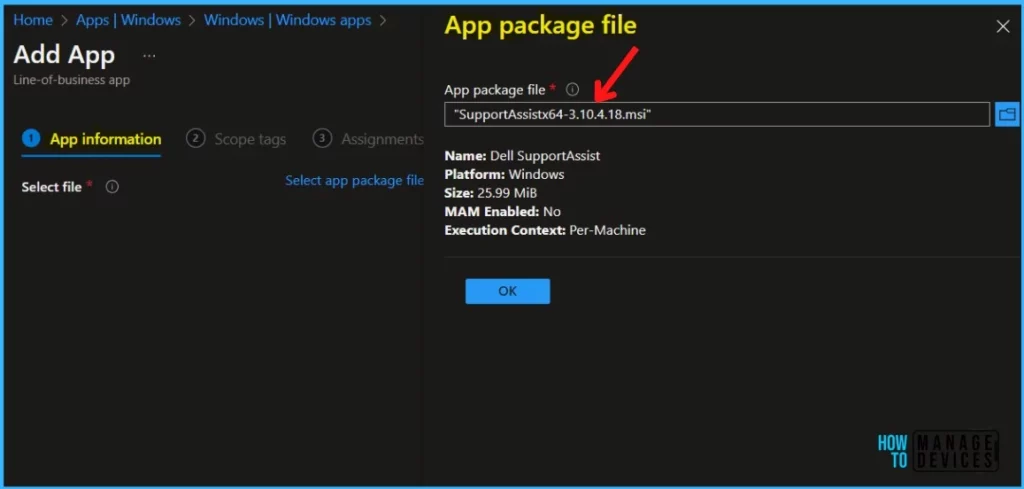
Task: Select the App information step tab
Action: pyautogui.click(x=92, y=139)
